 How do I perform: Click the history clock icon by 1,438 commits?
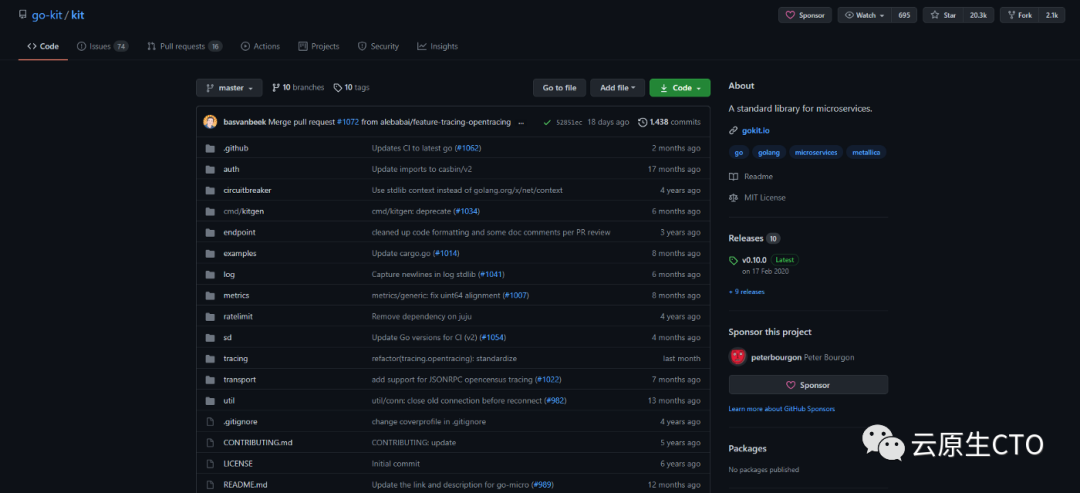tap(643, 123)
